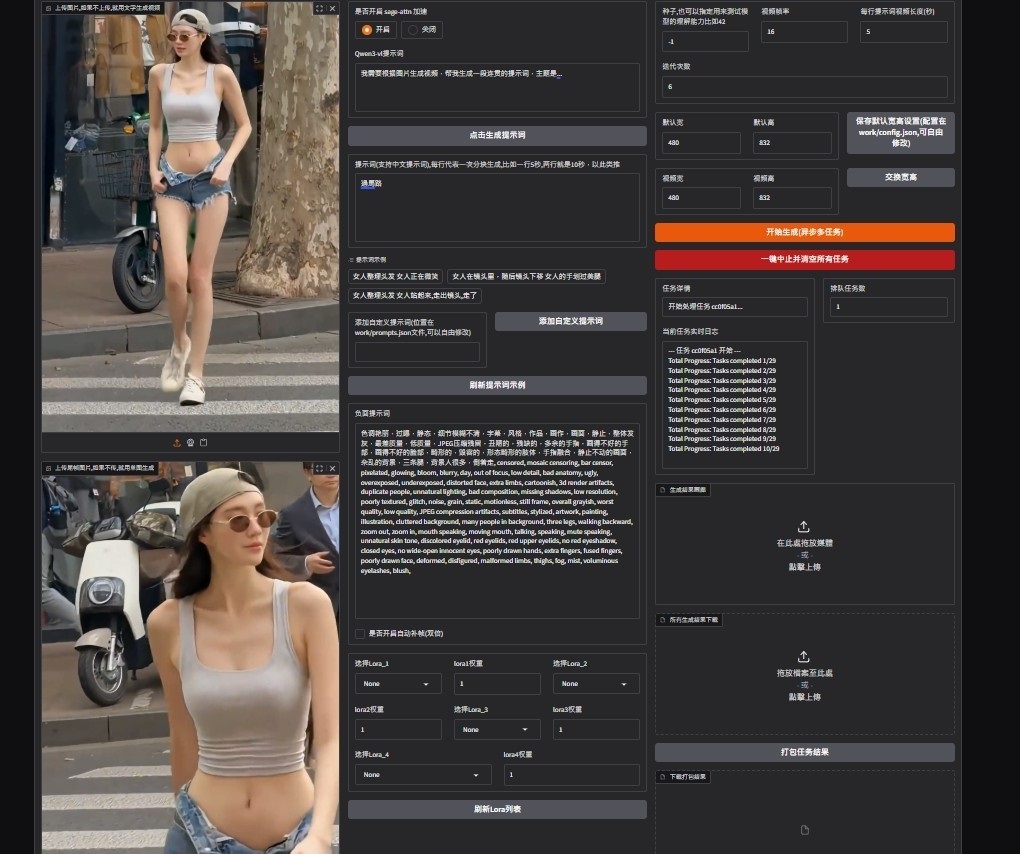Open fullscreen view of the last-frame image
The width and height of the screenshot is (1020, 854).
(319, 468)
